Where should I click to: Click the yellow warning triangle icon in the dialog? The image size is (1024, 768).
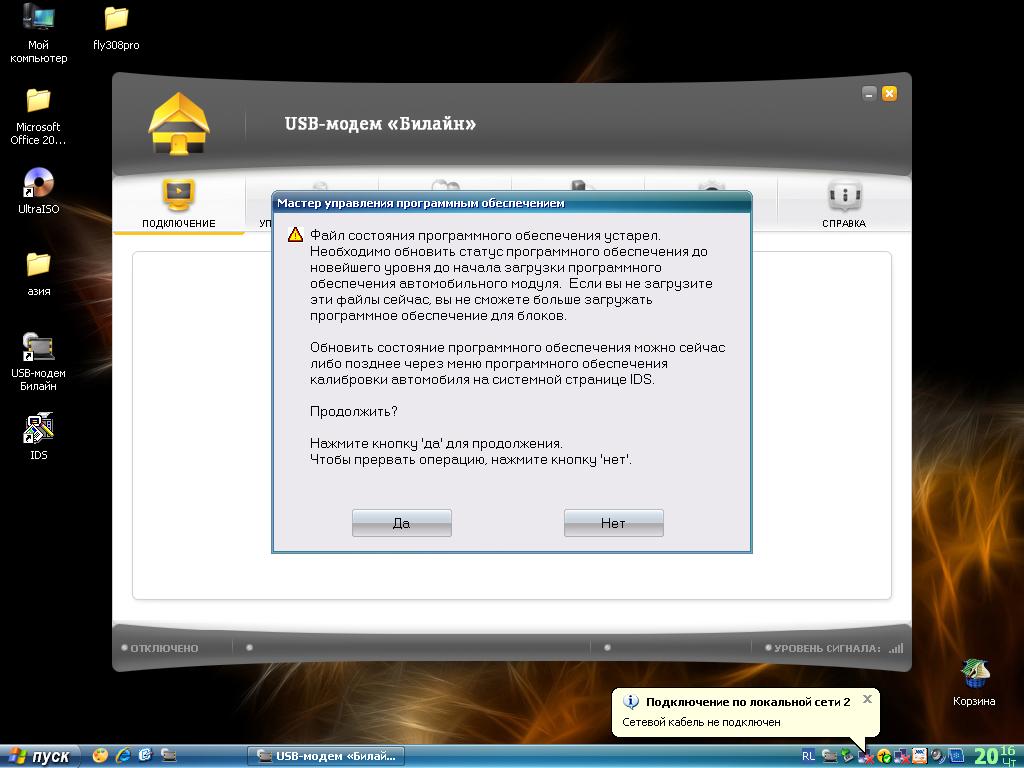point(295,234)
